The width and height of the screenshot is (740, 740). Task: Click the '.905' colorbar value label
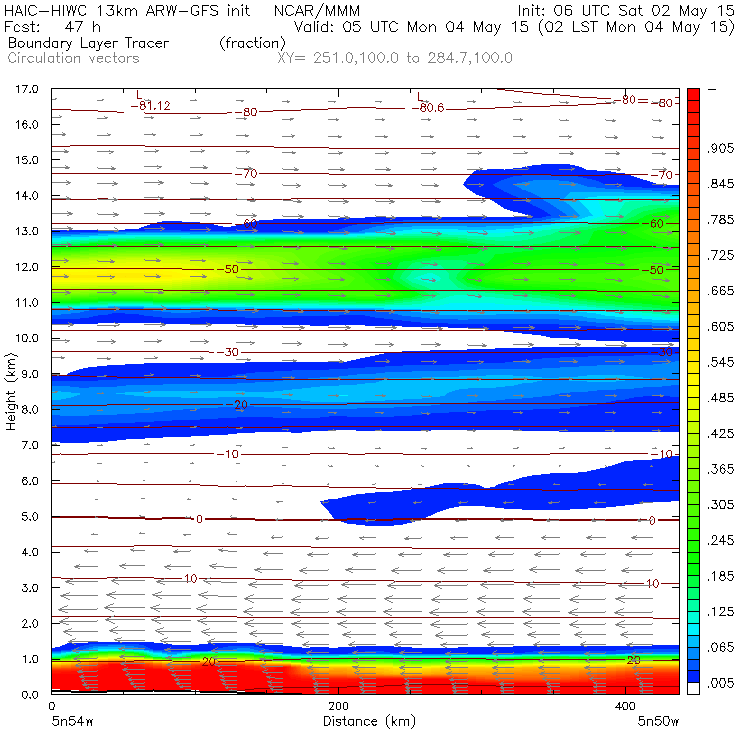click(x=721, y=149)
